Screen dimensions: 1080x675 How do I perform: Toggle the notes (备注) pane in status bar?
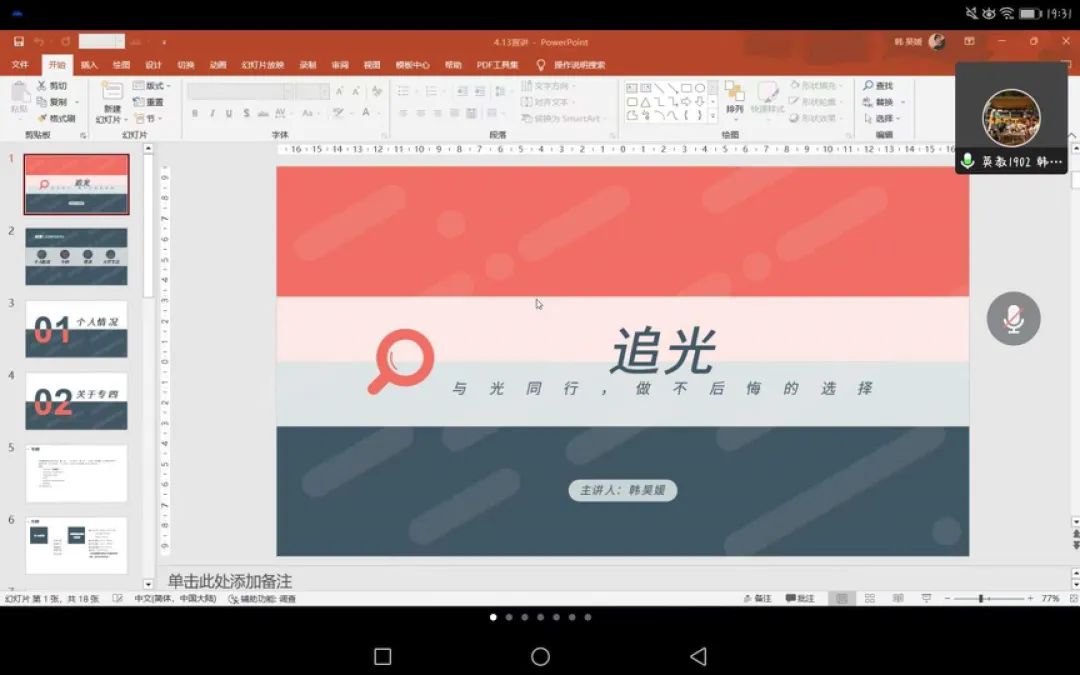[757, 598]
